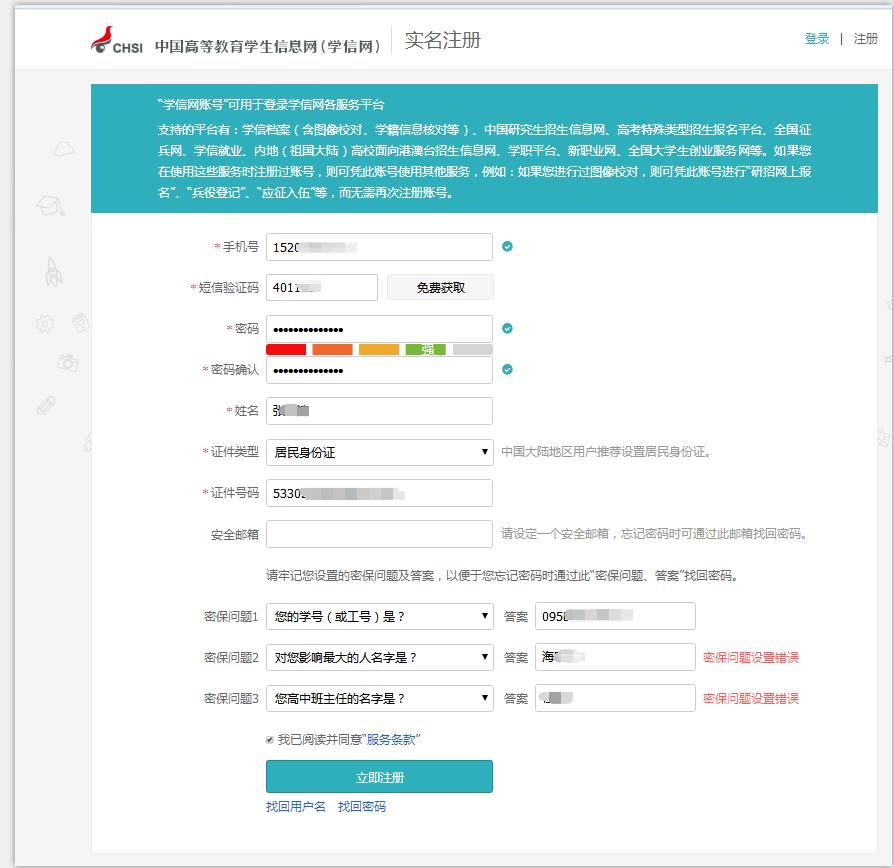Open the 服务条款 terms link
The image size is (894, 868).
coord(392,739)
